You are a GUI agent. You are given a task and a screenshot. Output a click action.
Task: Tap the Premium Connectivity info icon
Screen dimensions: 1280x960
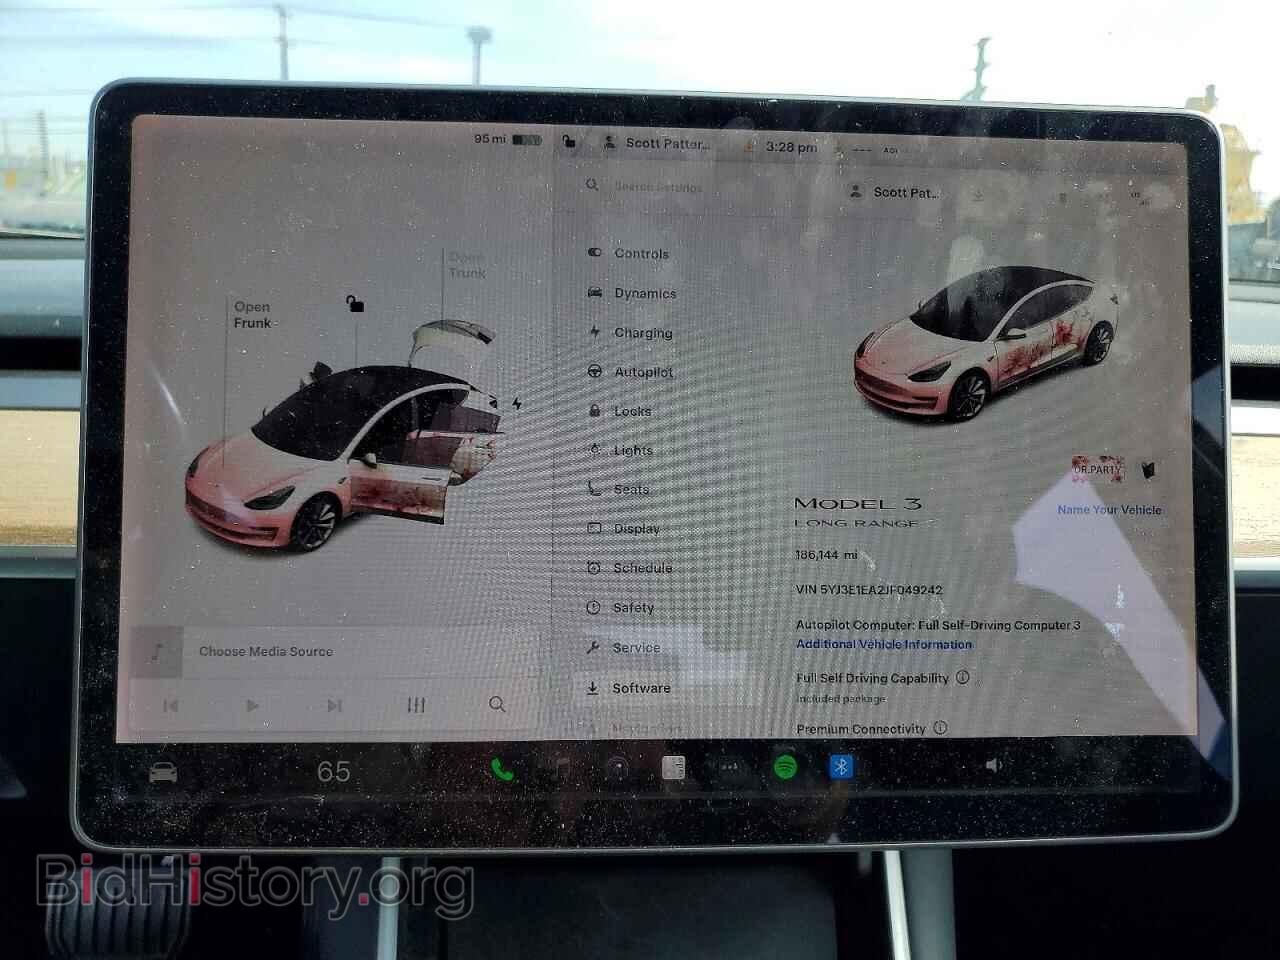940,728
